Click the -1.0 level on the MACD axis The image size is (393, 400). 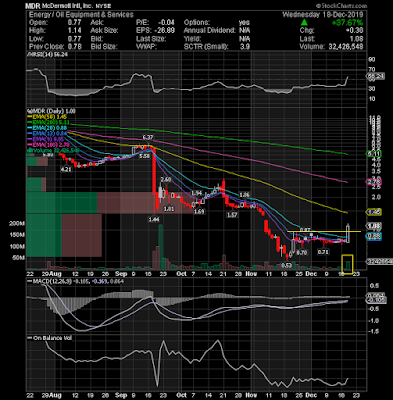pos(374,320)
